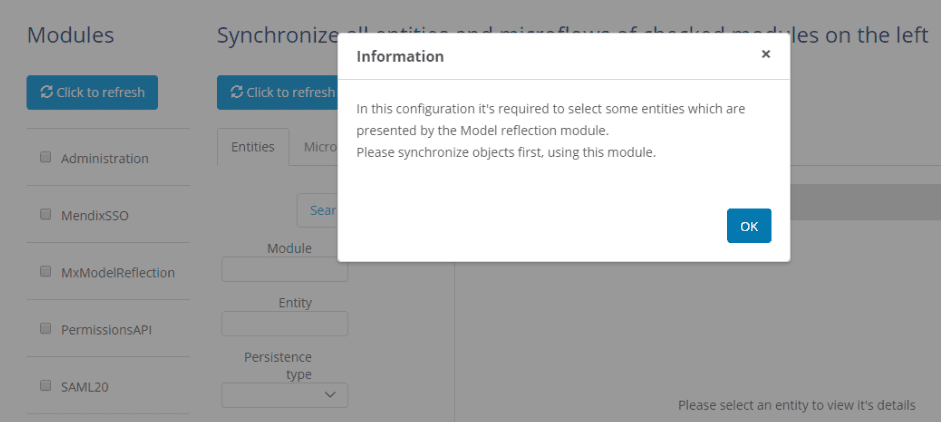The width and height of the screenshot is (941, 422).
Task: Click the Modules refresh button label
Action: [x=101, y=92]
